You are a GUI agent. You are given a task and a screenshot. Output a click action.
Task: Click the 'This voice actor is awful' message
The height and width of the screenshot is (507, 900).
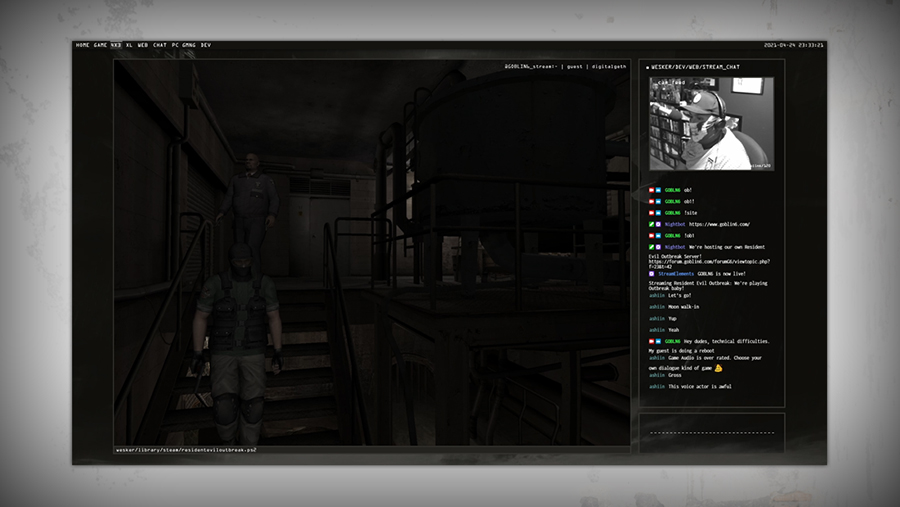[700, 387]
